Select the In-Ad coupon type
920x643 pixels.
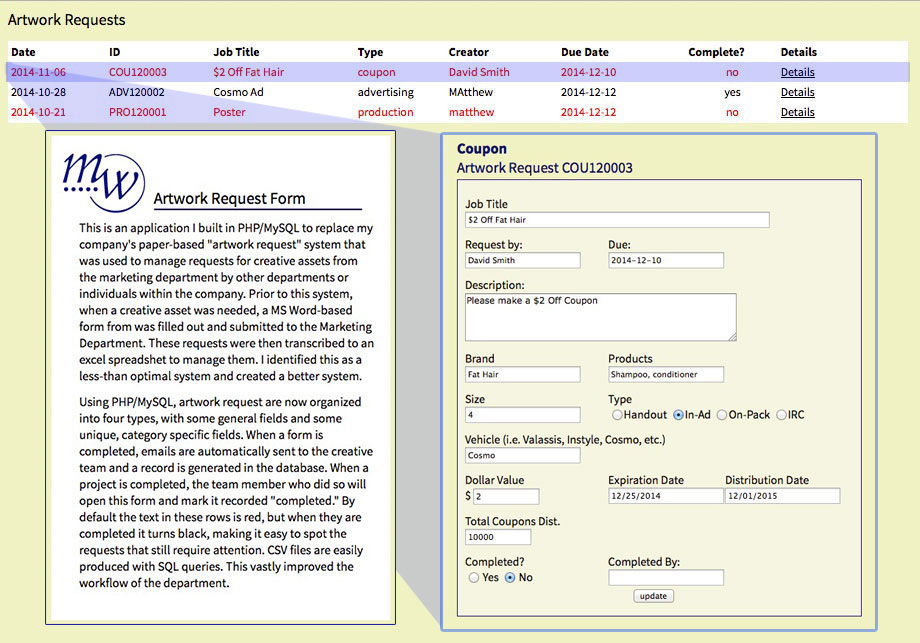coord(678,415)
